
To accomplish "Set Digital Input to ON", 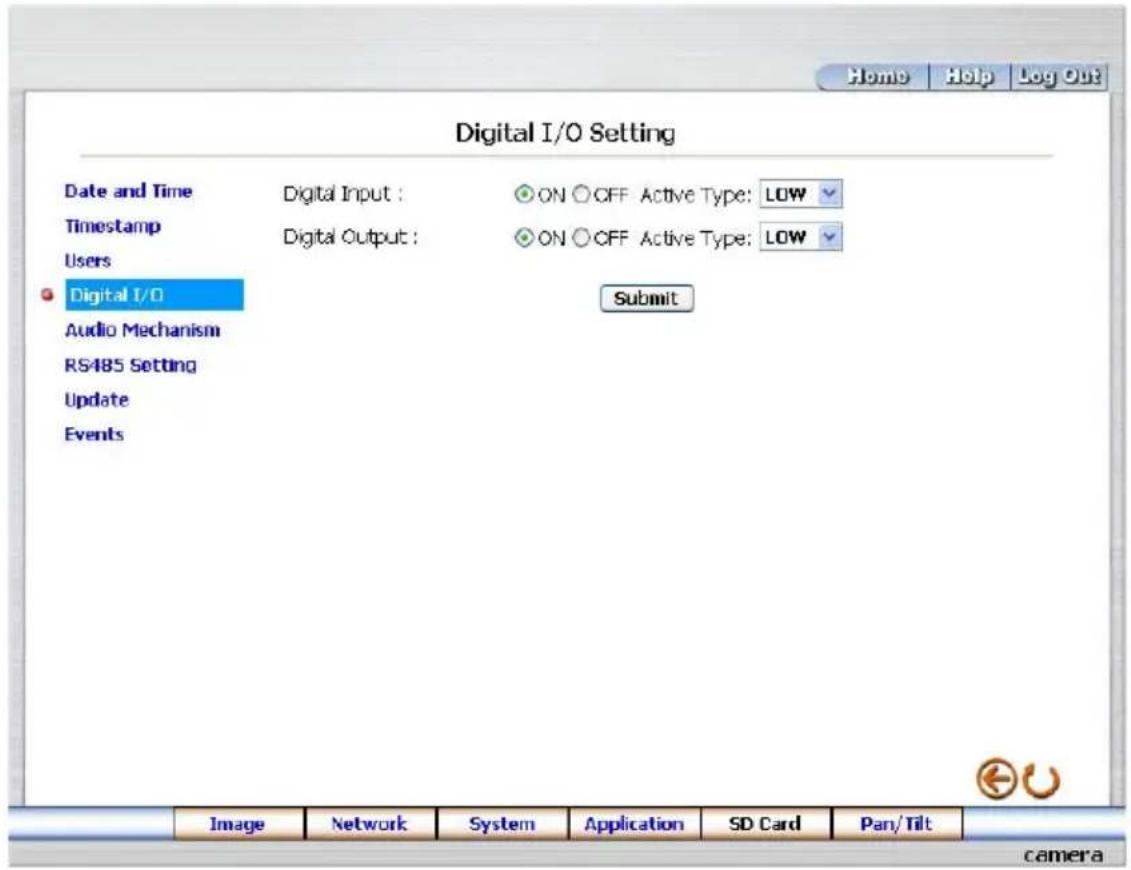I will click(x=524, y=194).
